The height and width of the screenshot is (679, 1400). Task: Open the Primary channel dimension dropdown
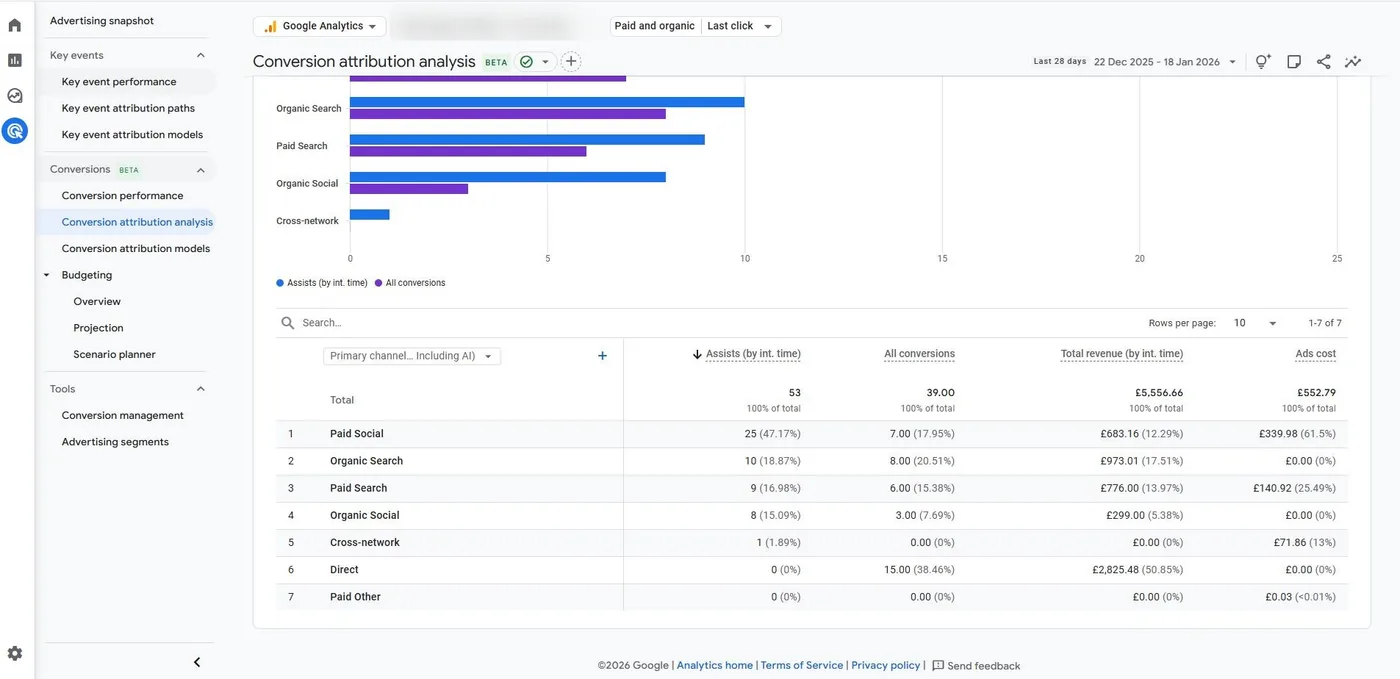click(412, 356)
